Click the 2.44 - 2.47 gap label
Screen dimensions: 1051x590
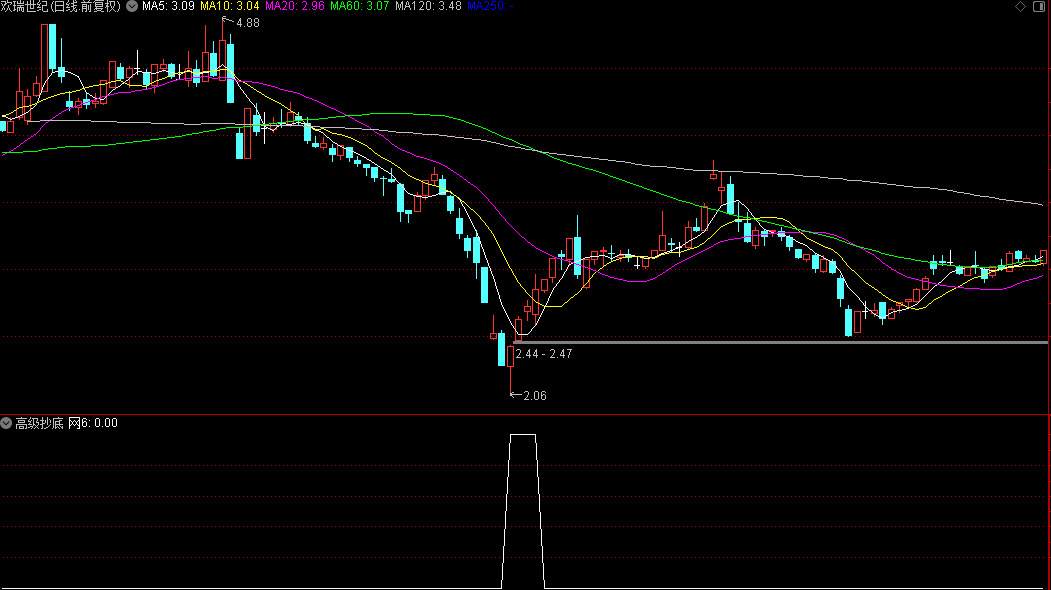544,354
